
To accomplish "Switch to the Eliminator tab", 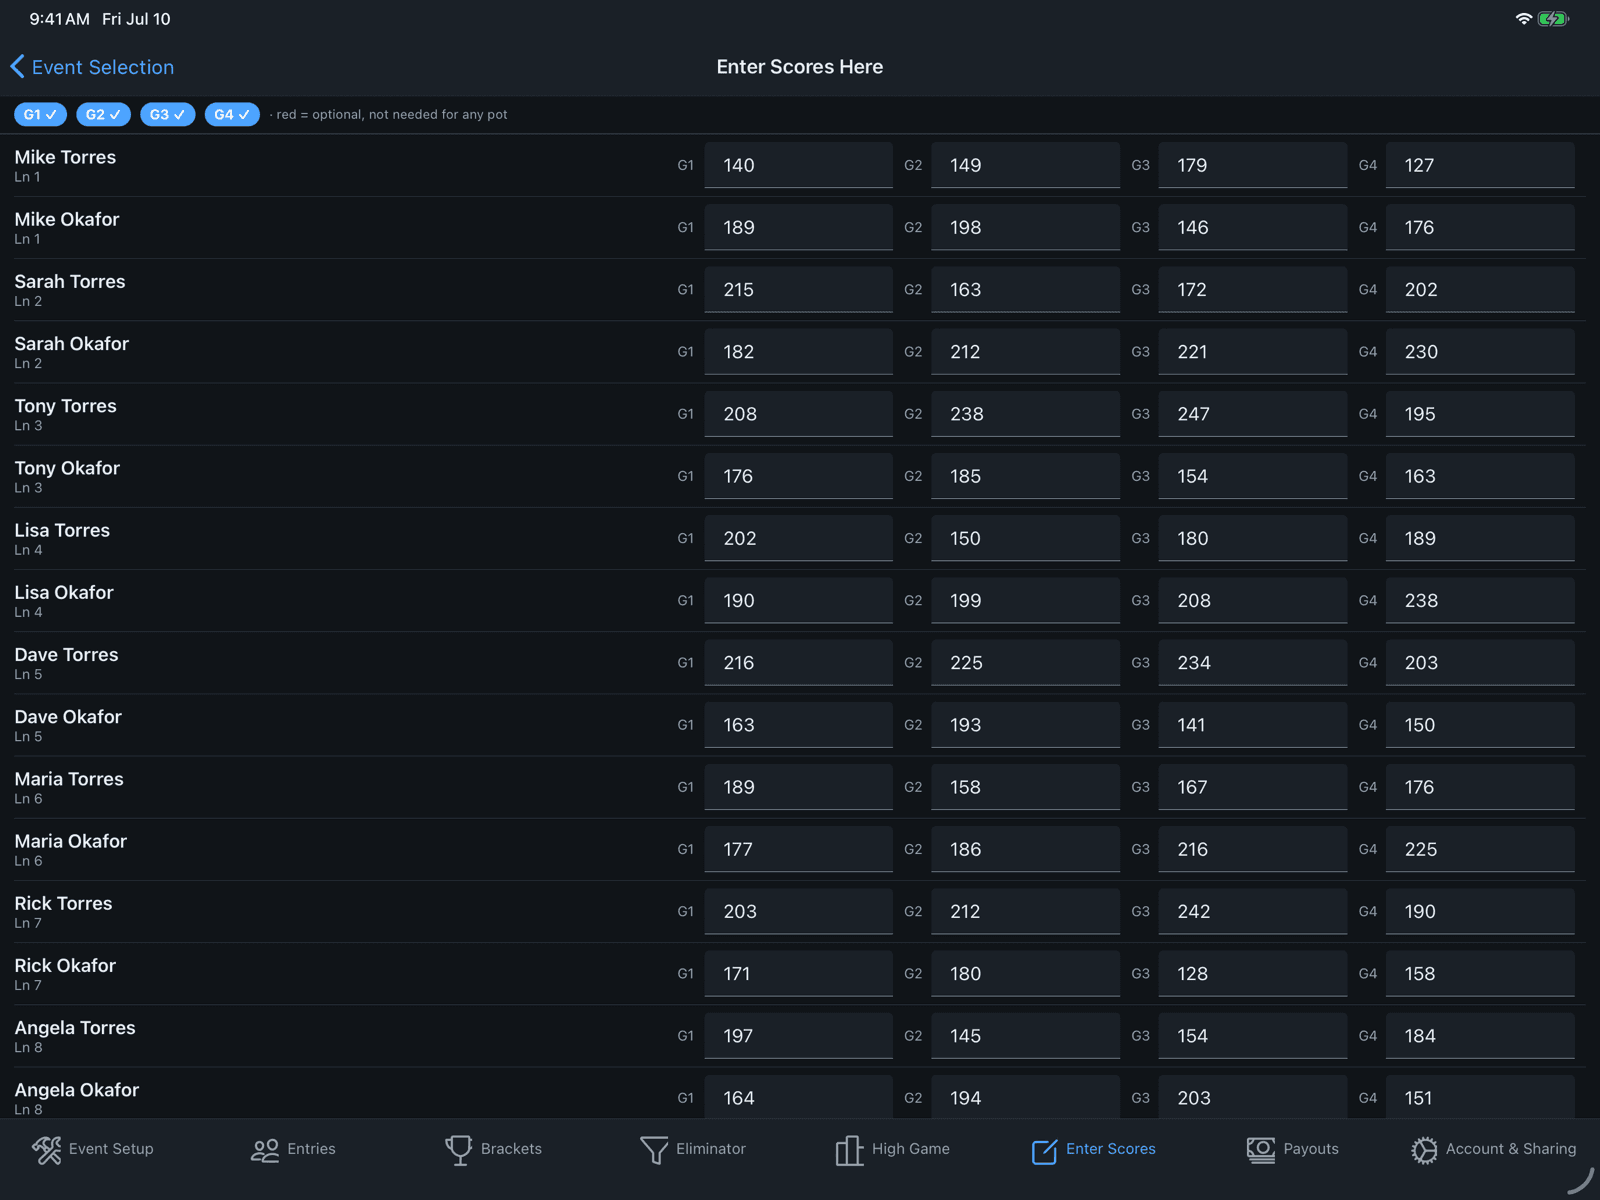I will (x=693, y=1150).
